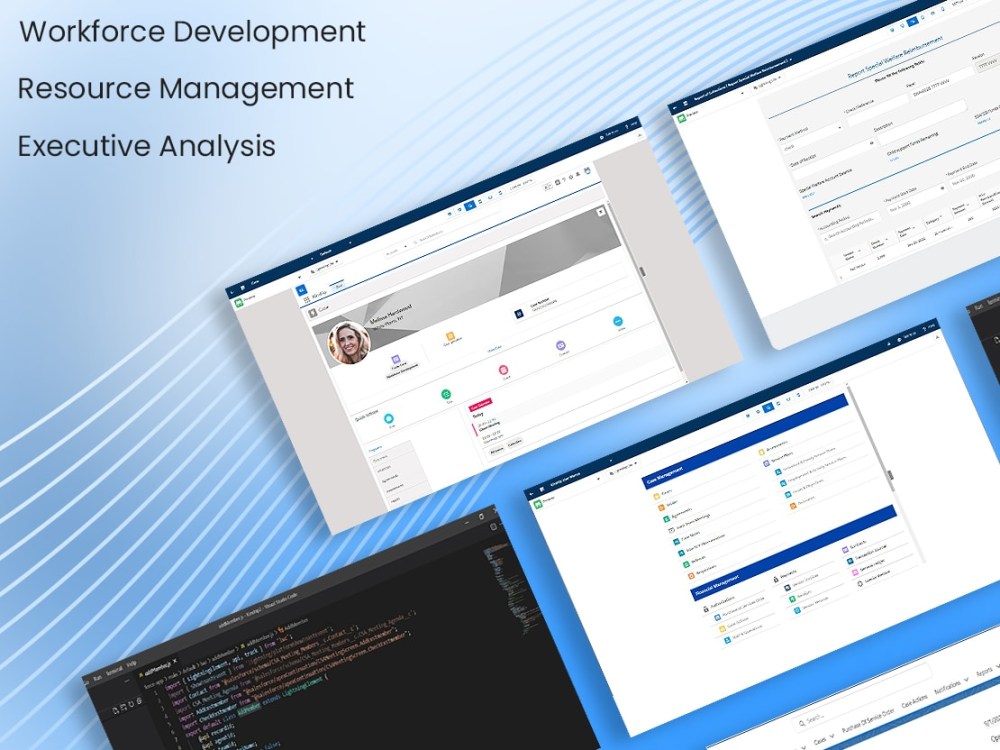Click the All Events button under today's meetings
This screenshot has width=1000, height=750.
pos(497,450)
